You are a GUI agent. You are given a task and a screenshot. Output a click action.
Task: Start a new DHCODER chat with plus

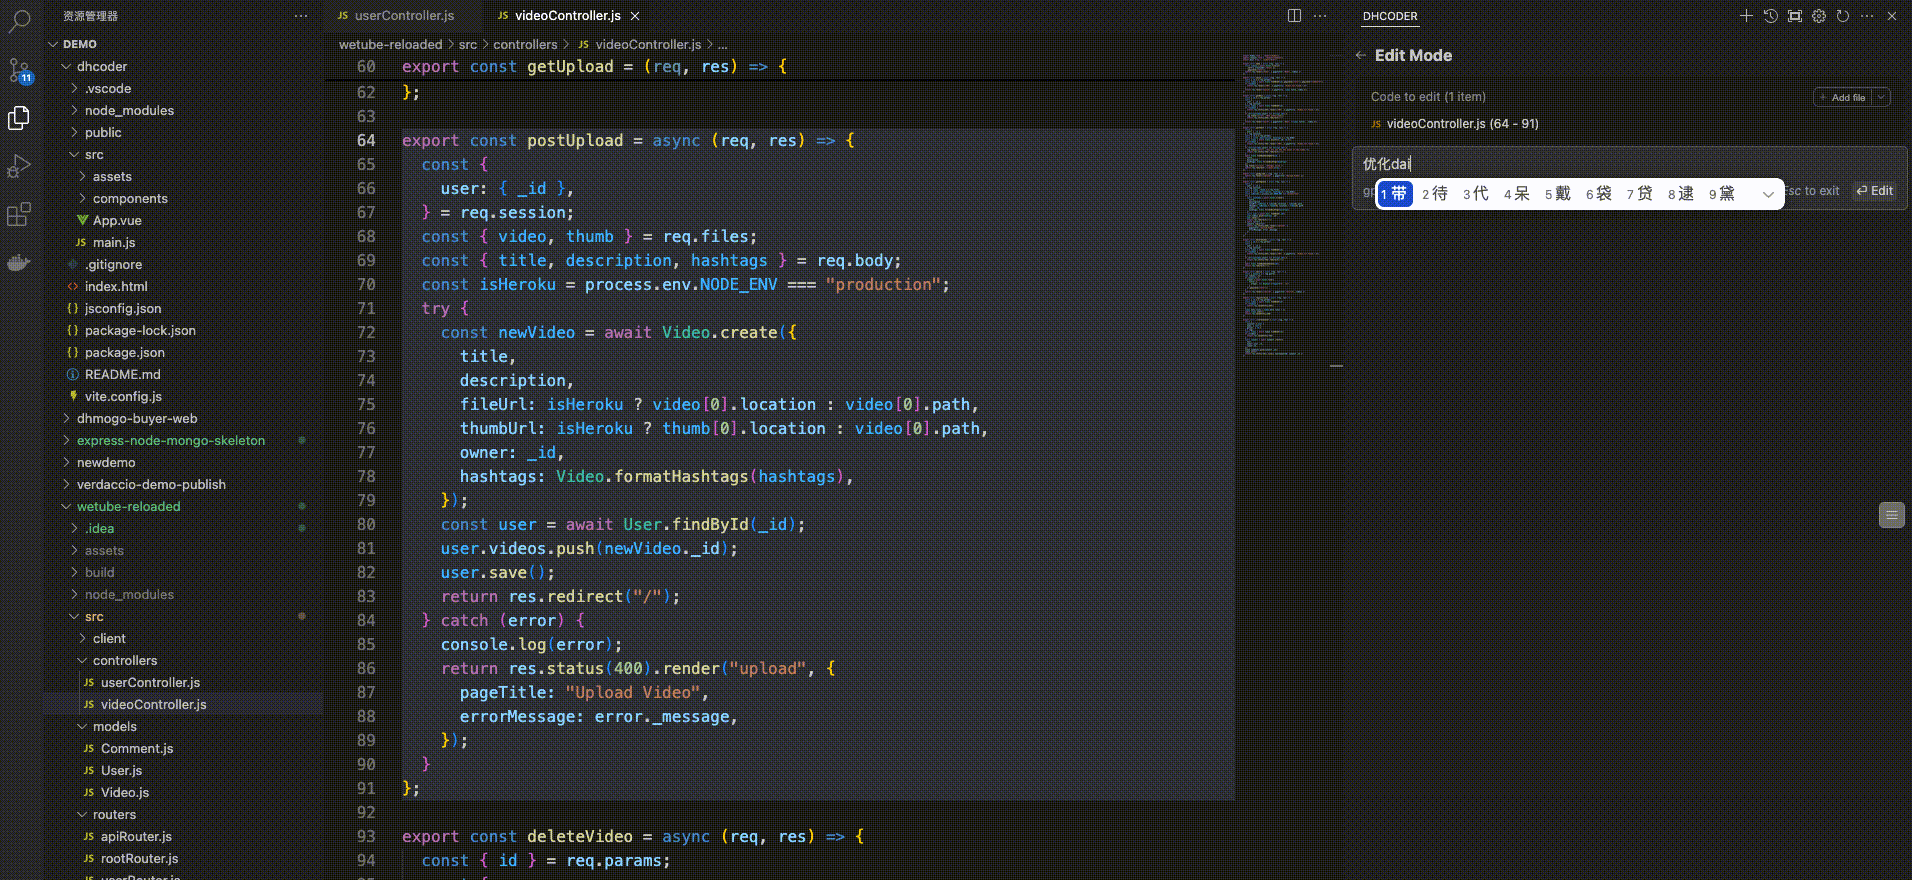coord(1746,16)
